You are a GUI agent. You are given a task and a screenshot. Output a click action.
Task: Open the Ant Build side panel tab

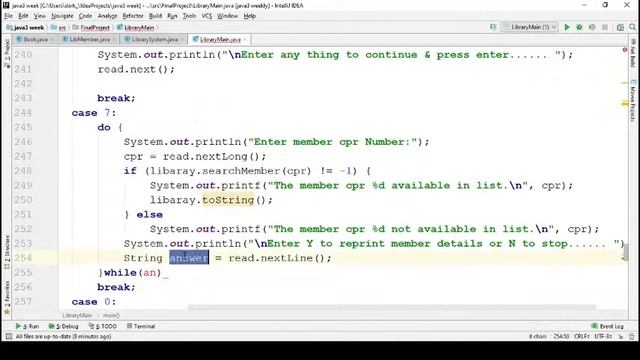pos(633,53)
